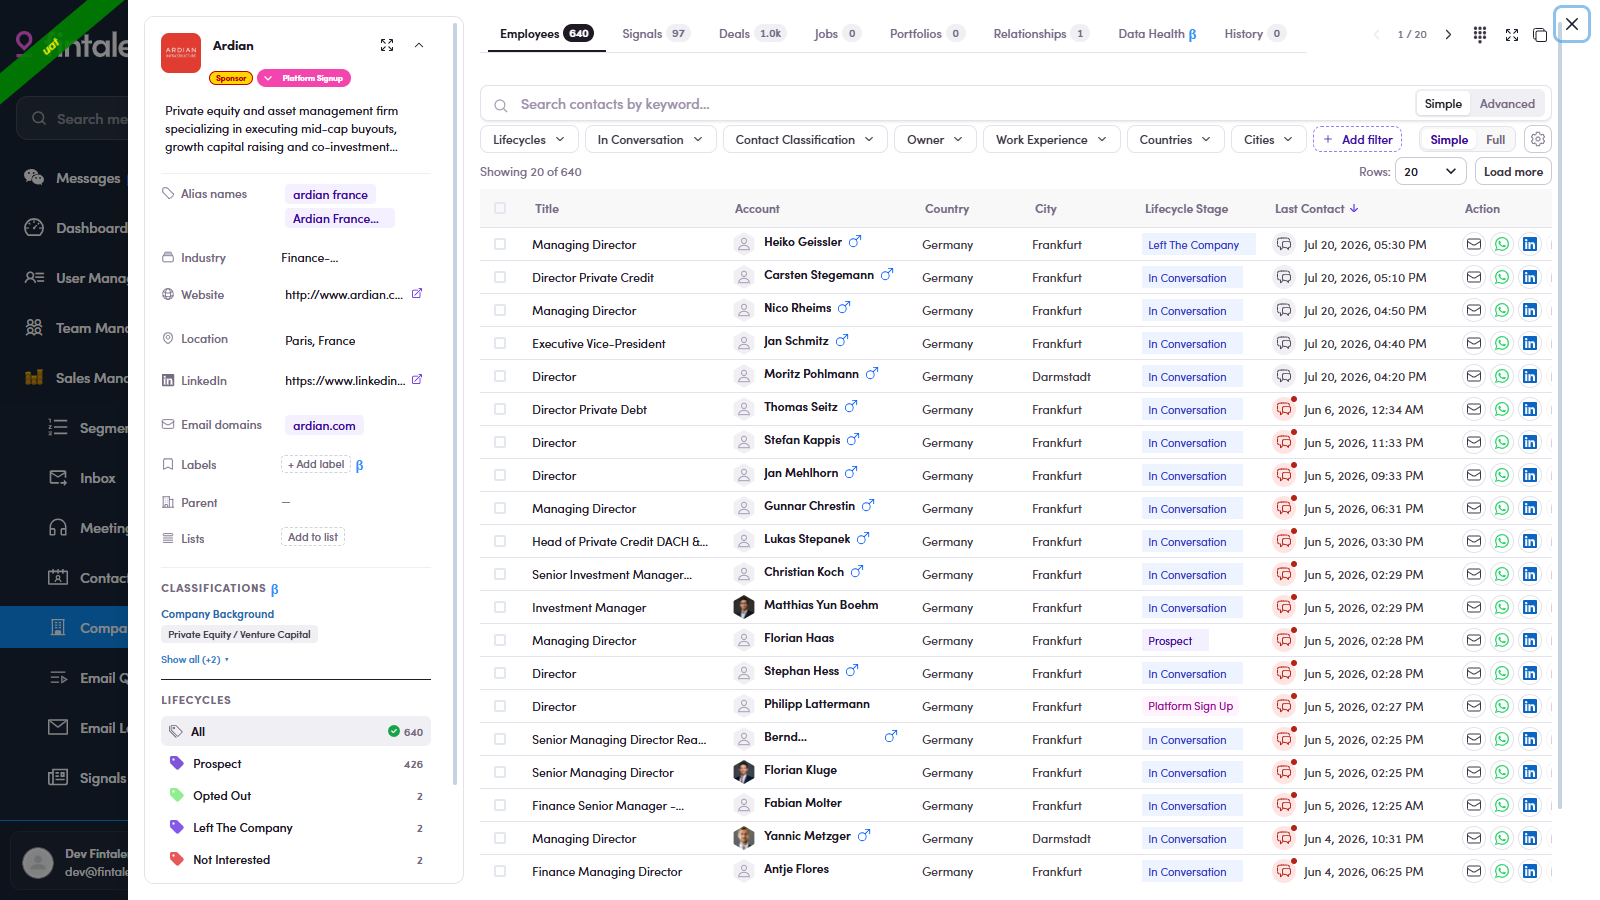Click Matthias Yun Boehm's avatar photo
Viewport: 1600px width, 900px height.
tap(744, 607)
